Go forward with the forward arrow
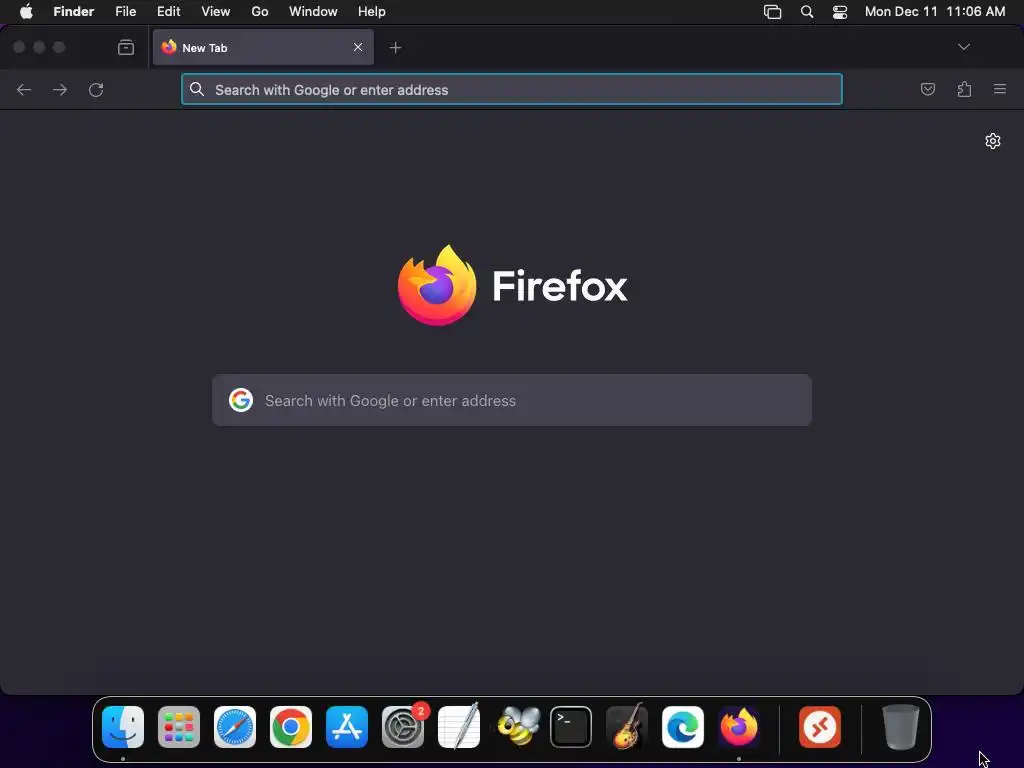 pyautogui.click(x=60, y=89)
